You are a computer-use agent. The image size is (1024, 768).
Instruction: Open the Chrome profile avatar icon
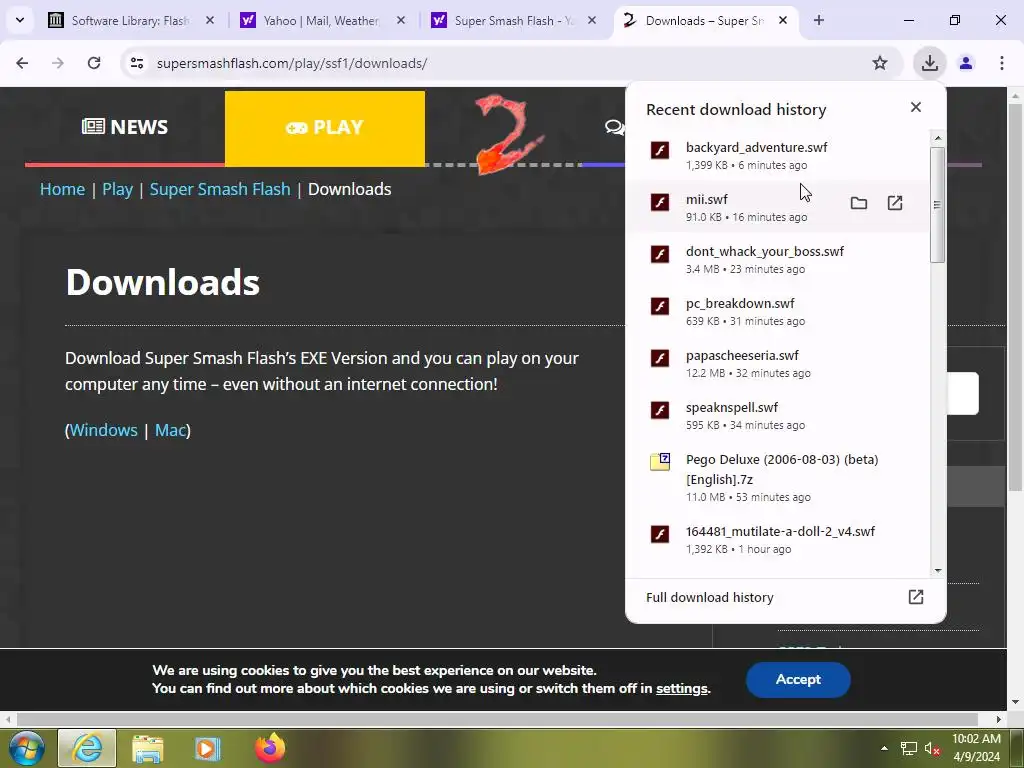966,63
